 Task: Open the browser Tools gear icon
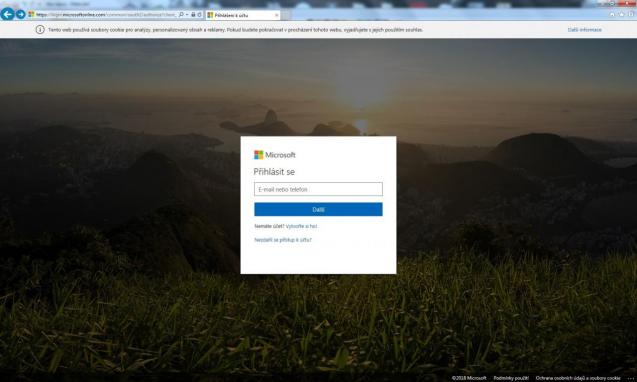click(631, 14)
